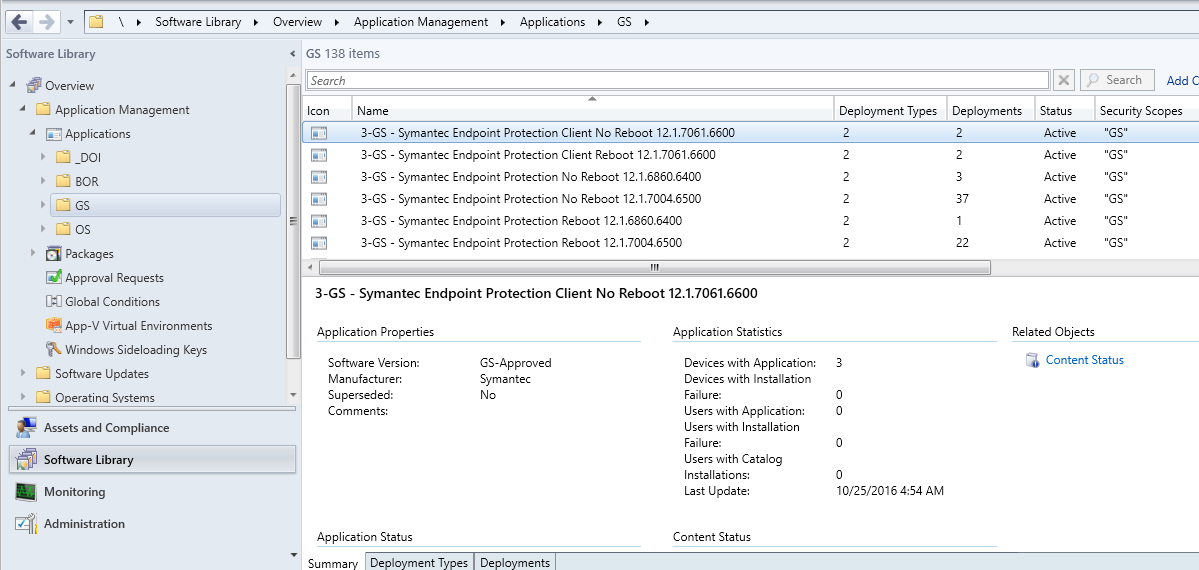
Task: Click the Packages node icon
Action: (x=54, y=253)
